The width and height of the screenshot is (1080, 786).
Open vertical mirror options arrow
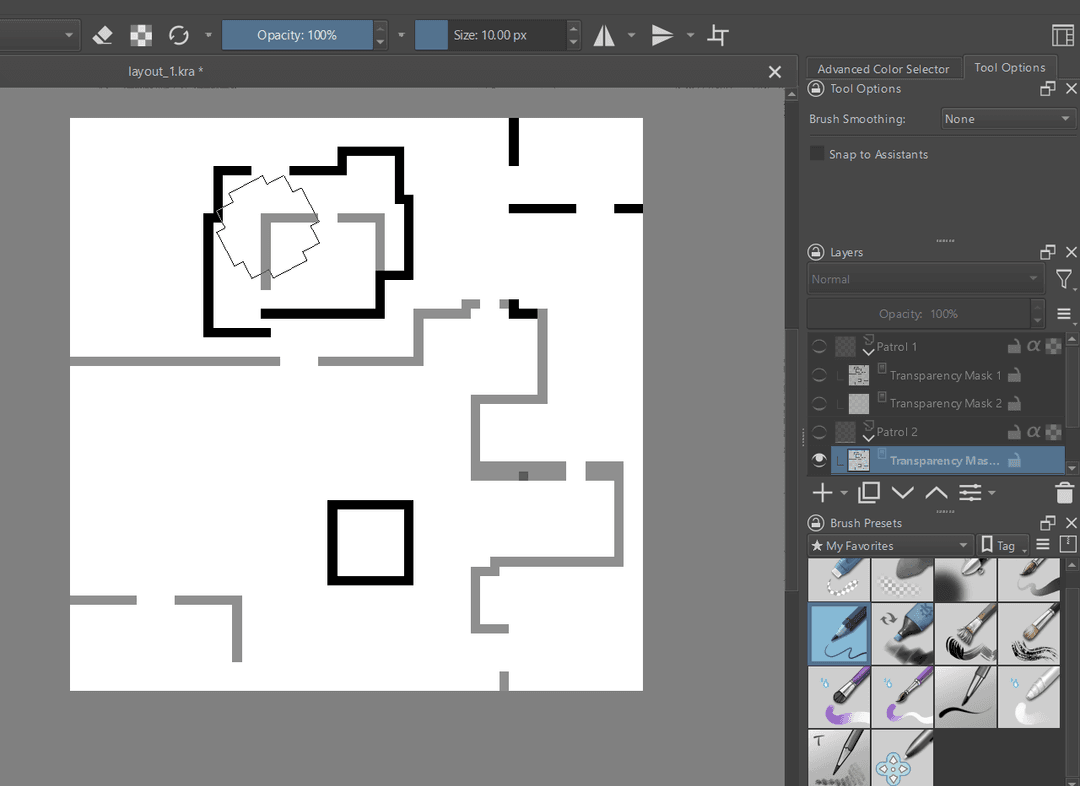690,35
